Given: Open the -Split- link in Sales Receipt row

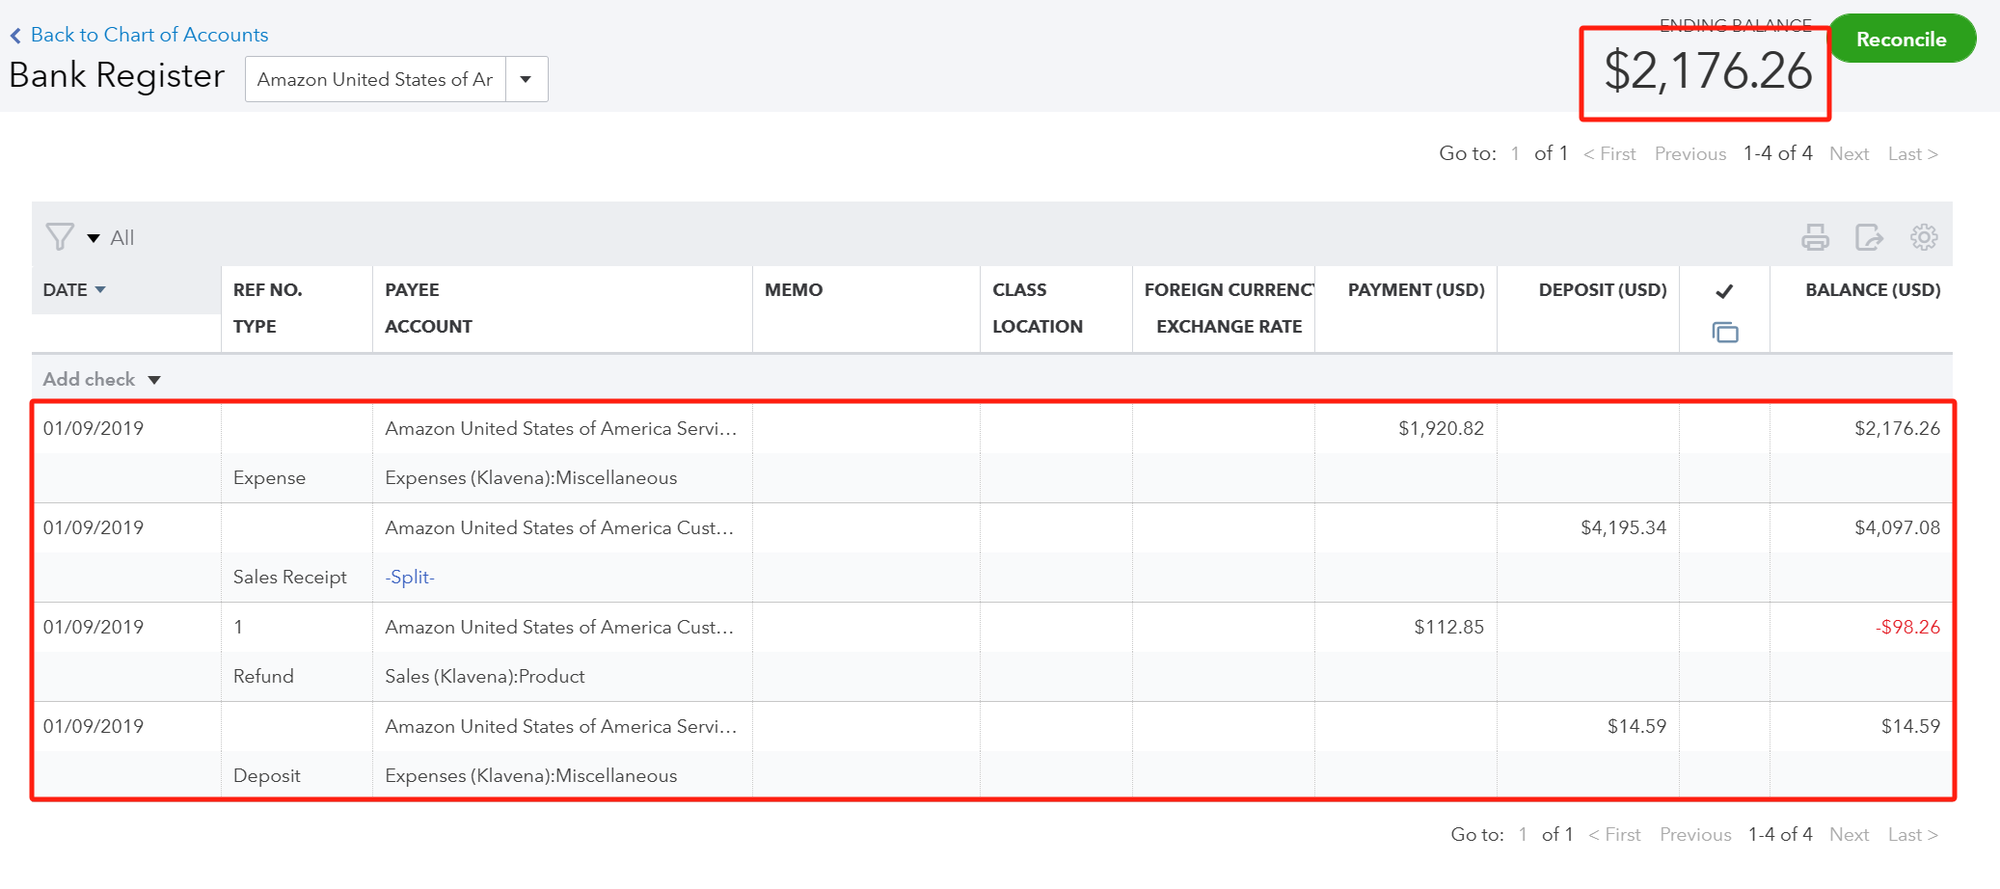Looking at the screenshot, I should 409,577.
